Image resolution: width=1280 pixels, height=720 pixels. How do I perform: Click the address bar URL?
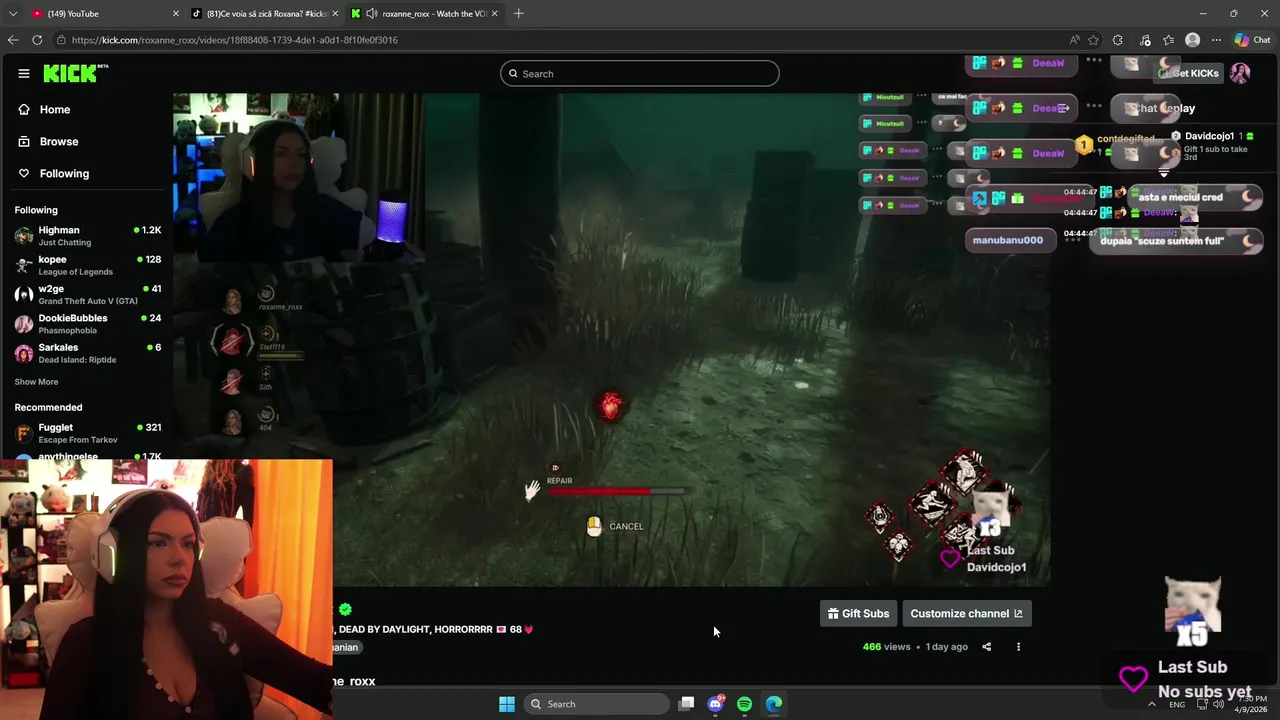click(x=234, y=40)
